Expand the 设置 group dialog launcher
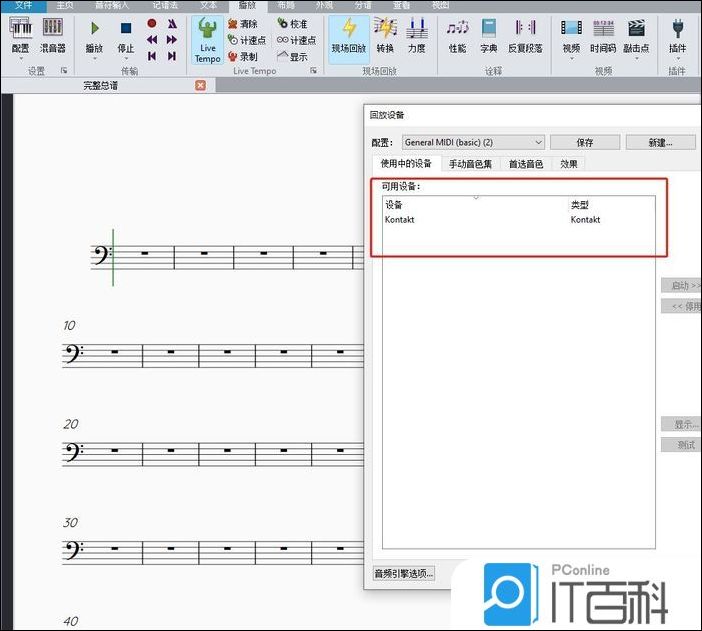702x631 pixels. (64, 71)
